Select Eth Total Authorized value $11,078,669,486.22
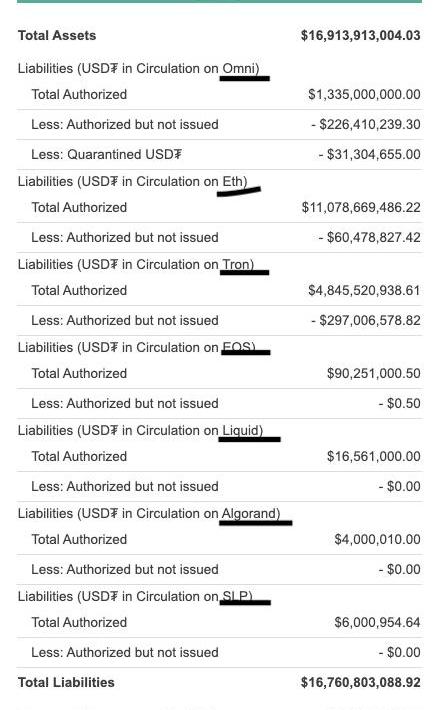The height and width of the screenshot is (710, 442). pos(361,207)
